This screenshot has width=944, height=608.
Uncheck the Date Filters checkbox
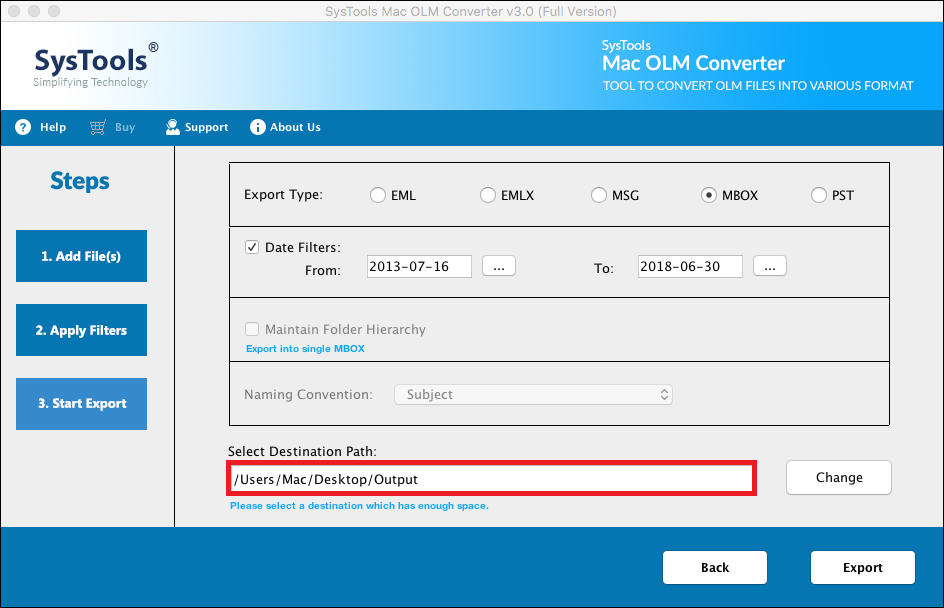point(252,247)
